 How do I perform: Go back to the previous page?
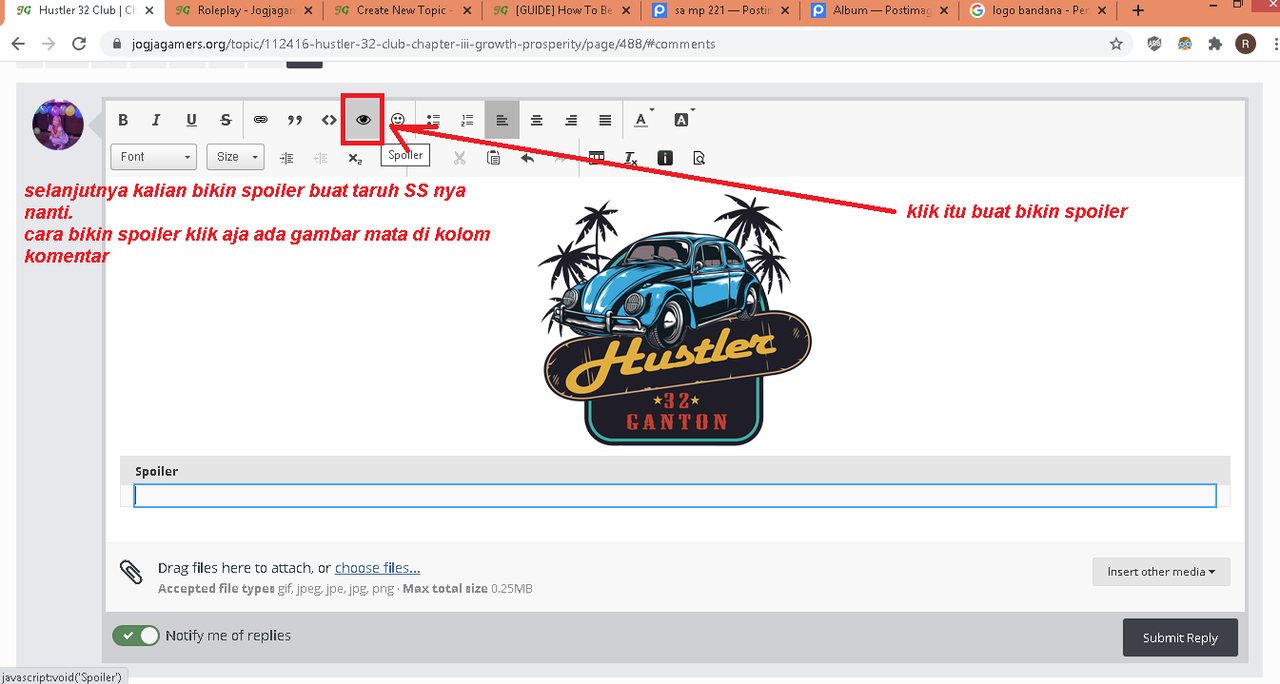[x=18, y=44]
